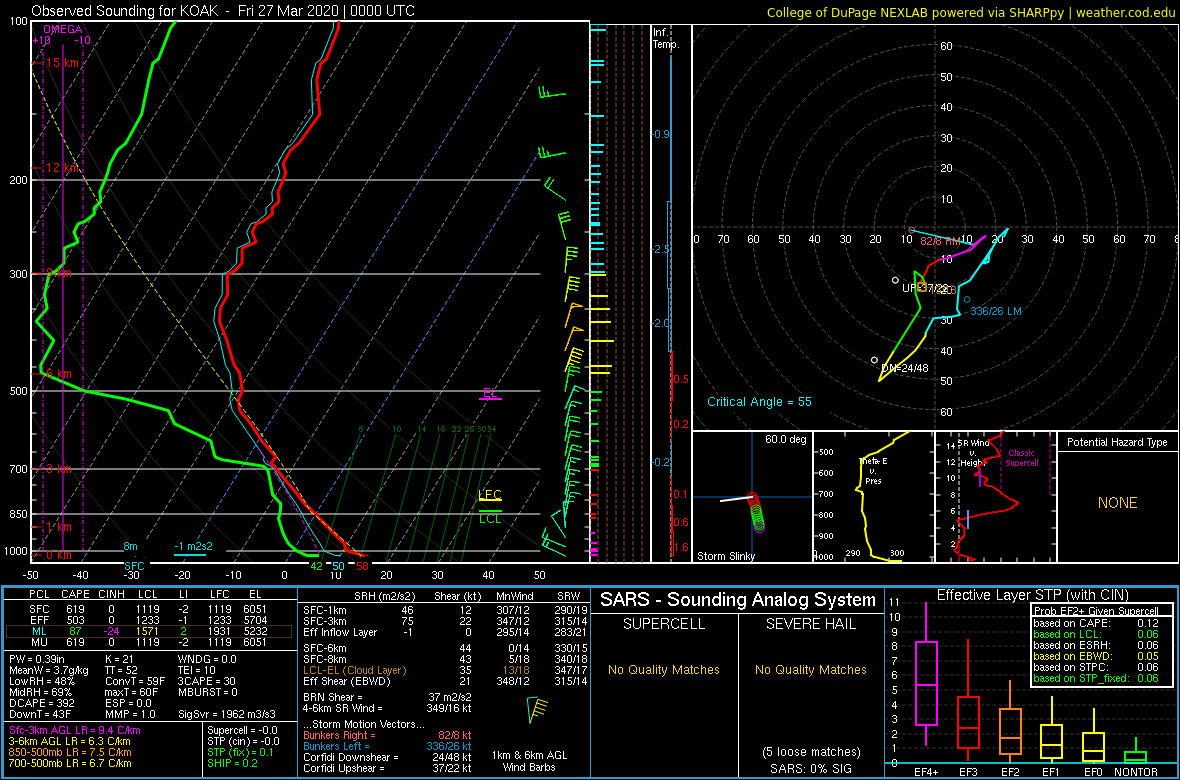Click the based on STP_fixed: 0.06 line

[x=1097, y=678]
